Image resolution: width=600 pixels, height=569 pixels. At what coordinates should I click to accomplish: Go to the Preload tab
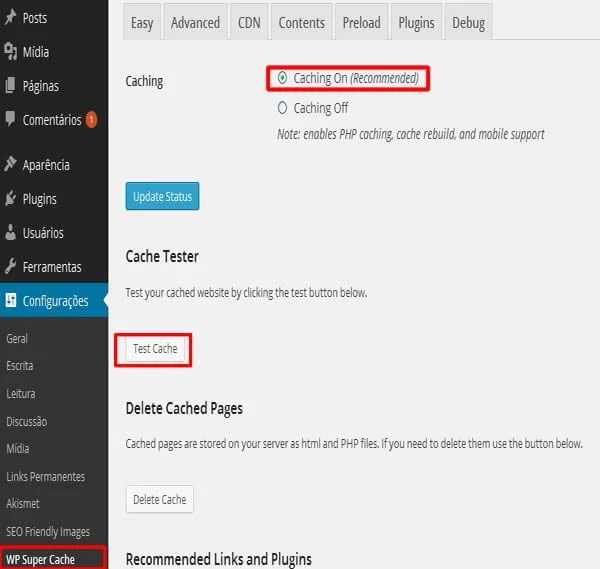(362, 22)
